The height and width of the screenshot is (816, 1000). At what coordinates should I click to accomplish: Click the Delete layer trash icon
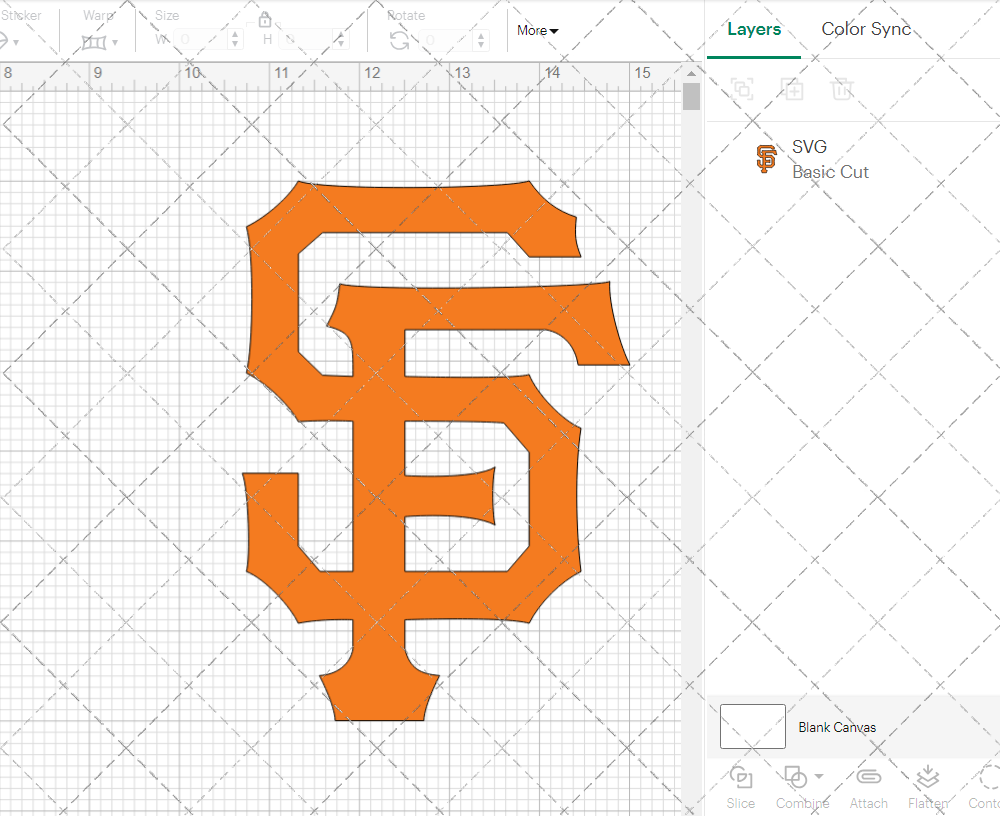(x=842, y=89)
